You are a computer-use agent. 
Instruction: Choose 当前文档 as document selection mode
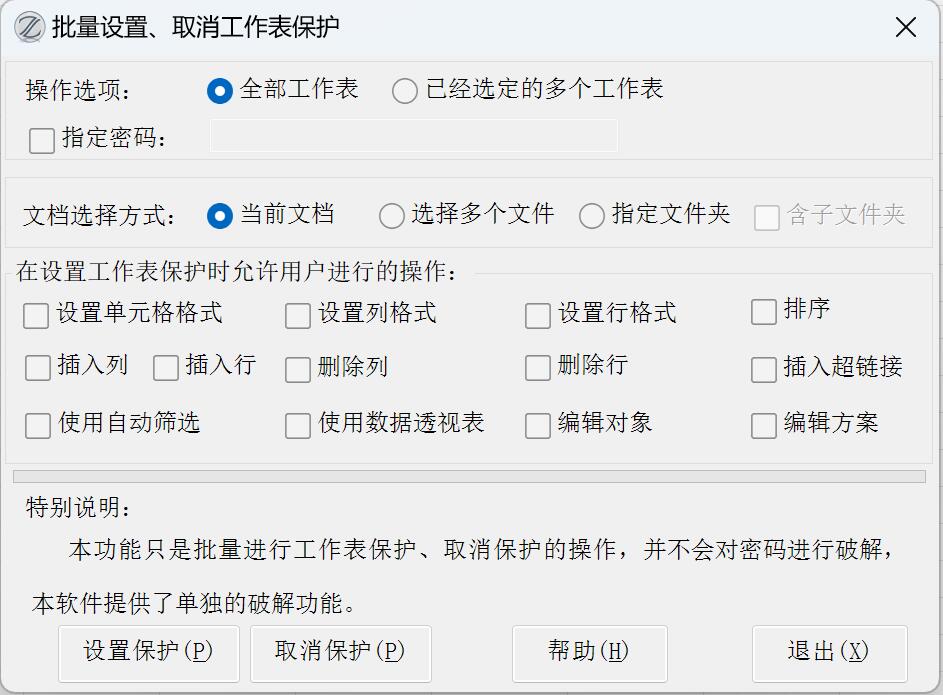220,215
